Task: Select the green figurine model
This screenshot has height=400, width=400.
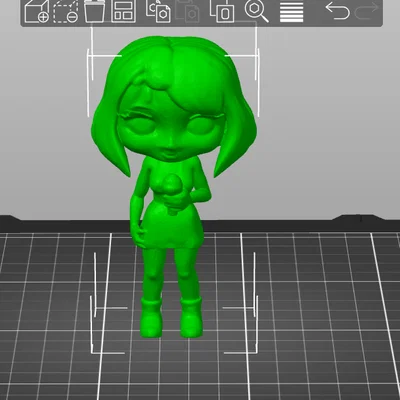Action: pyautogui.click(x=173, y=187)
